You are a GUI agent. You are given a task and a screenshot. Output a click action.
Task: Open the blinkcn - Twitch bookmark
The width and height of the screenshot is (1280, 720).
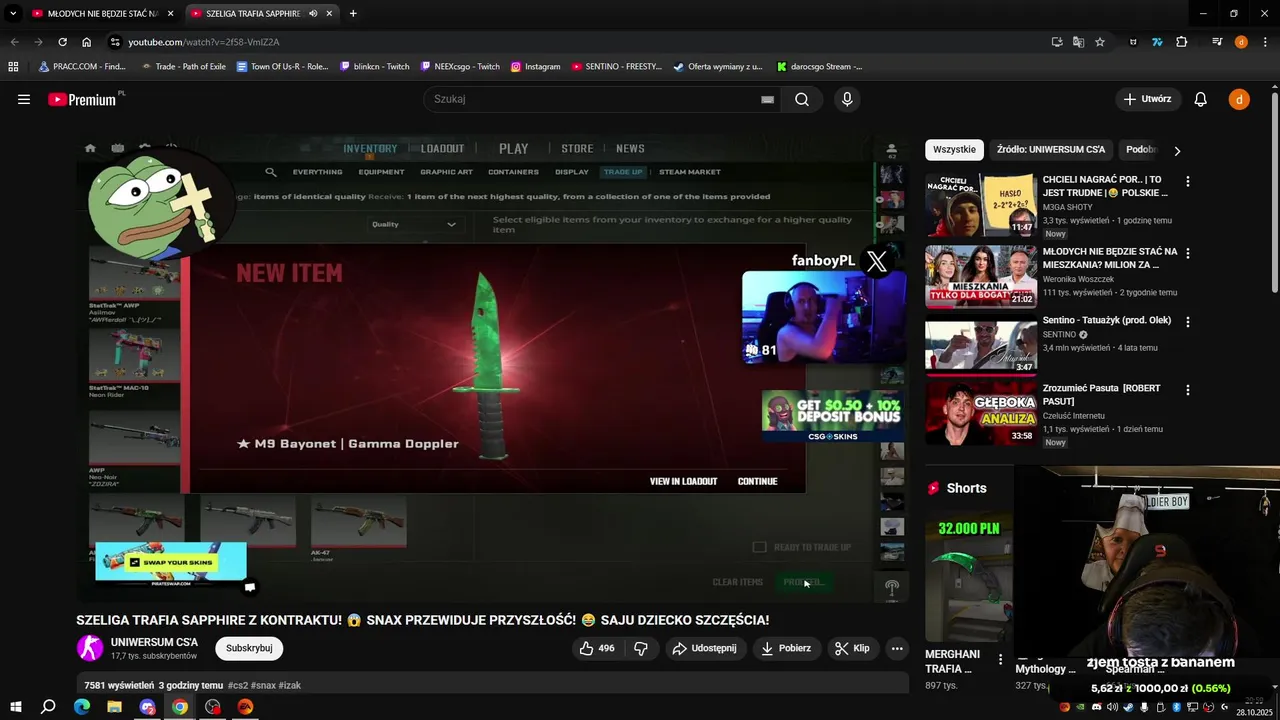pos(375,67)
